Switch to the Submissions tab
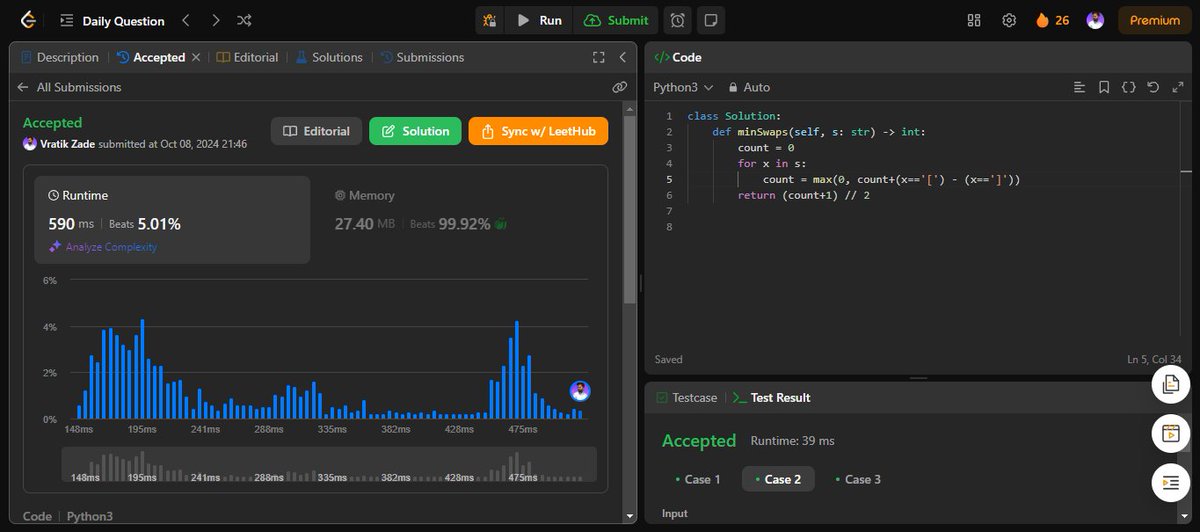This screenshot has width=1200, height=532. 421,57
